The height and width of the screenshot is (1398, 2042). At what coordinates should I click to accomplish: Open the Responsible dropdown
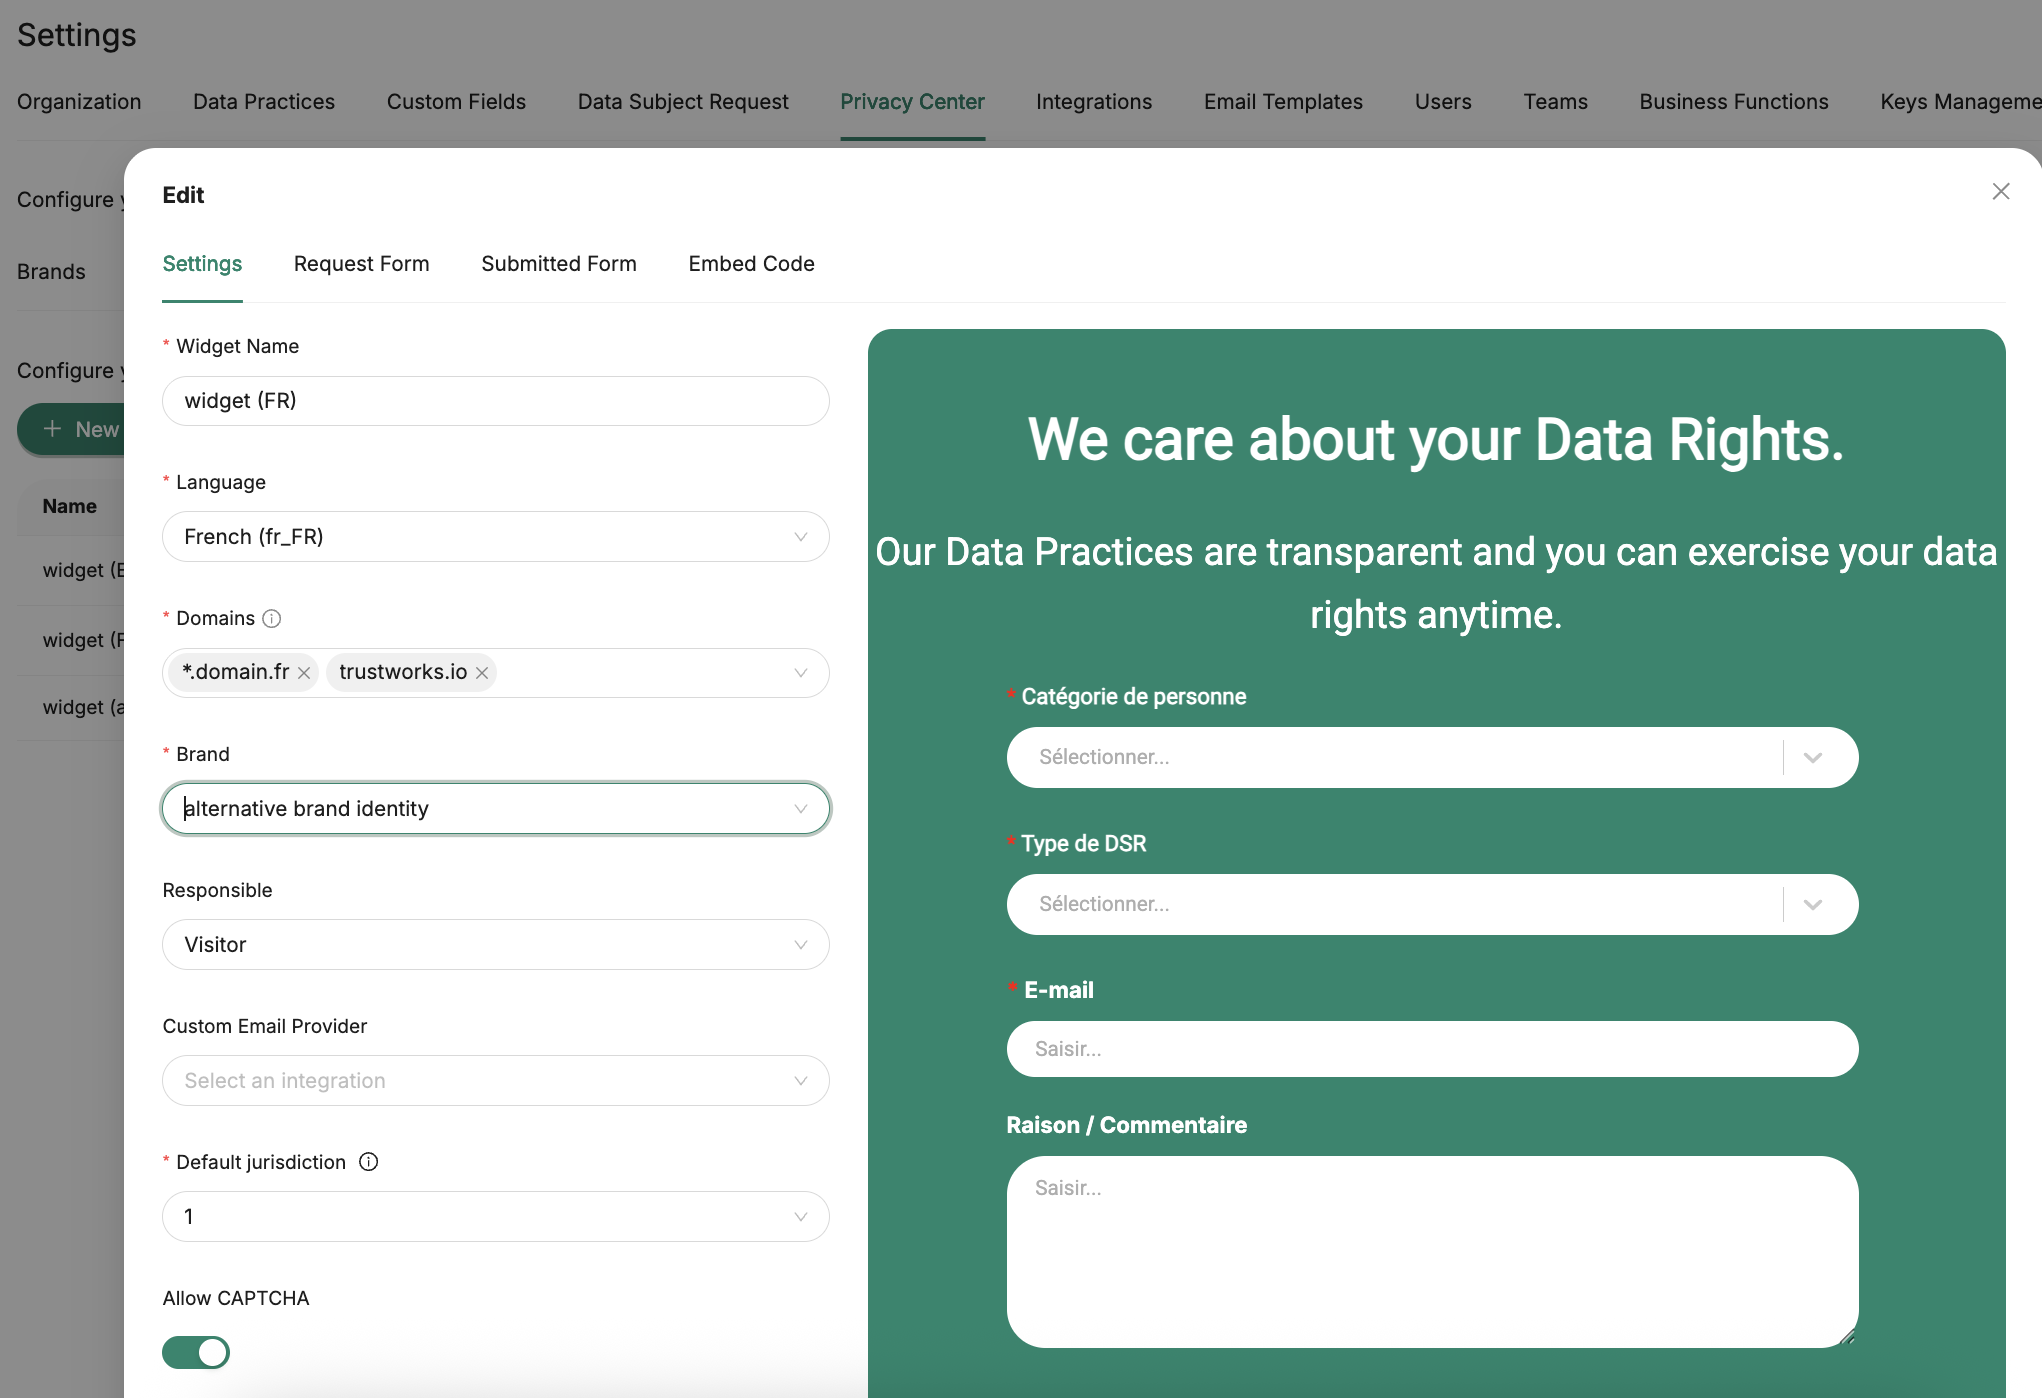[x=495, y=945]
